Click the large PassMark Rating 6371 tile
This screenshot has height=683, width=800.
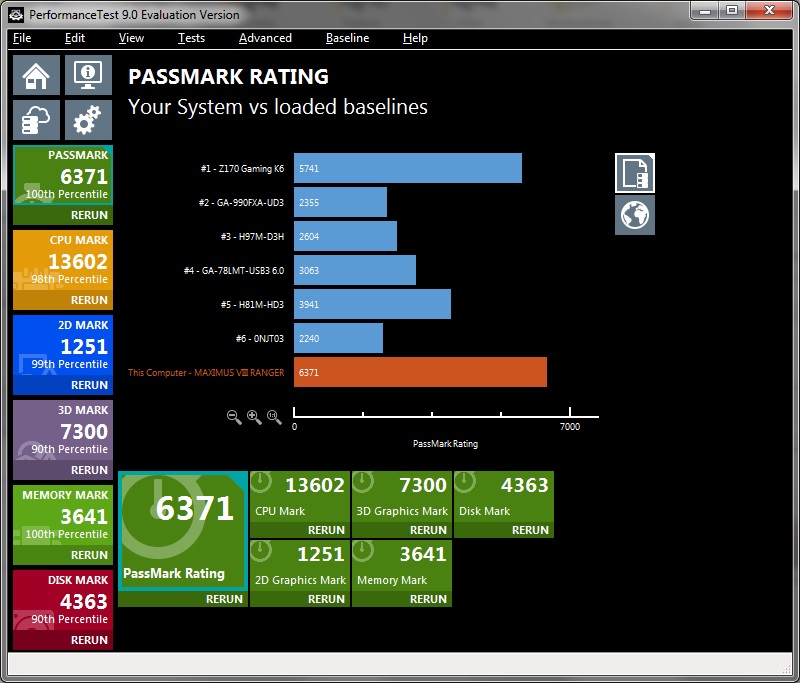tap(183, 530)
